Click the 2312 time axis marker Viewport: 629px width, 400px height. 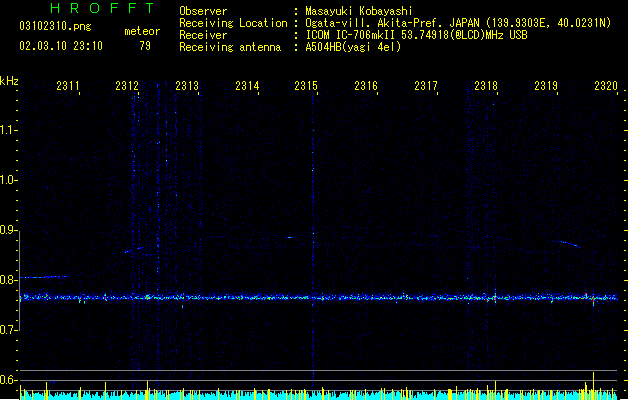click(127, 86)
